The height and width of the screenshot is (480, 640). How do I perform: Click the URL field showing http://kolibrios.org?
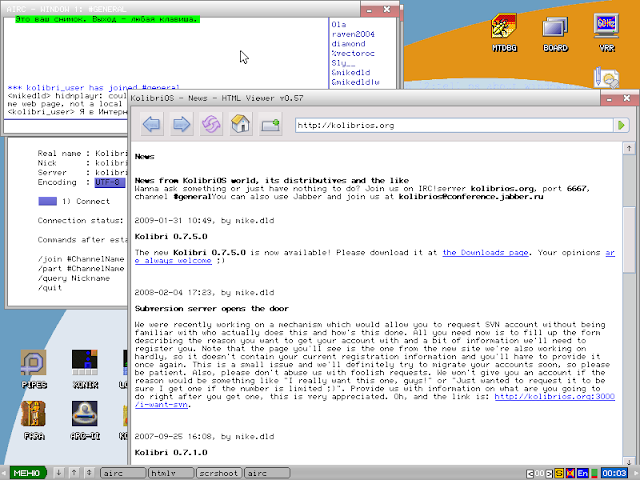(x=454, y=125)
